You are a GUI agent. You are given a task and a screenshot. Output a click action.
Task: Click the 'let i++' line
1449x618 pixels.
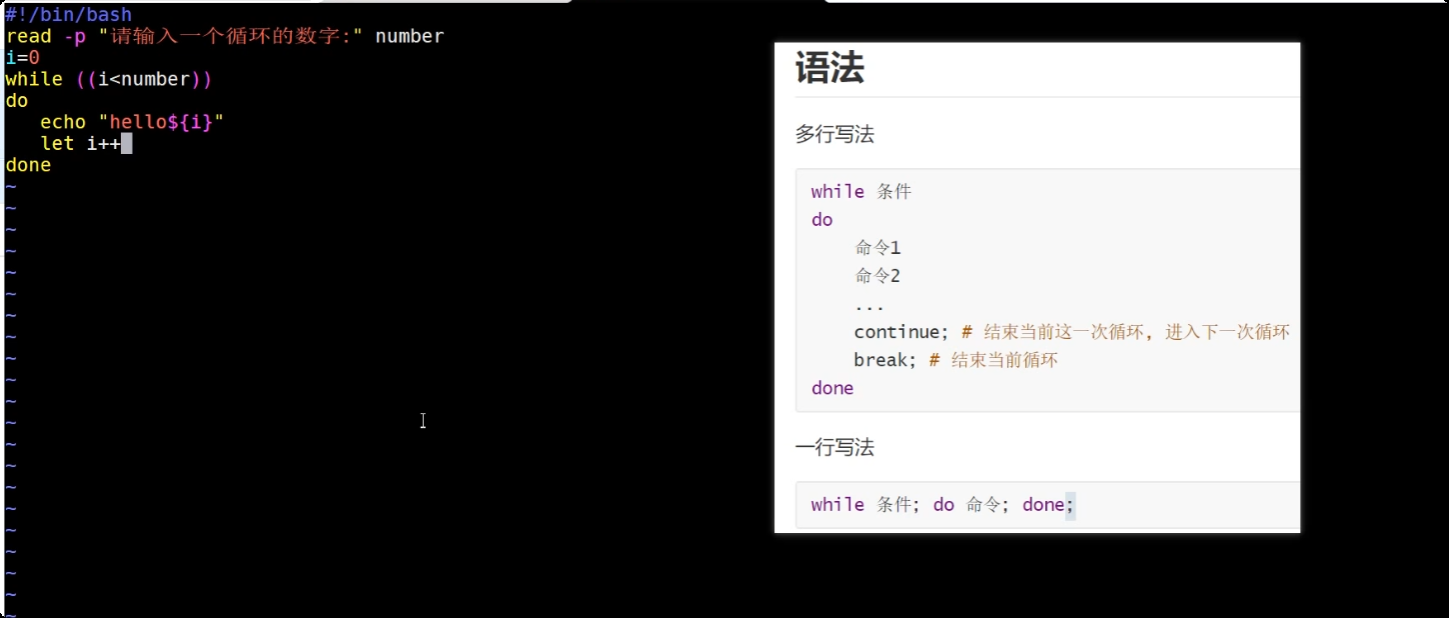click(80, 144)
